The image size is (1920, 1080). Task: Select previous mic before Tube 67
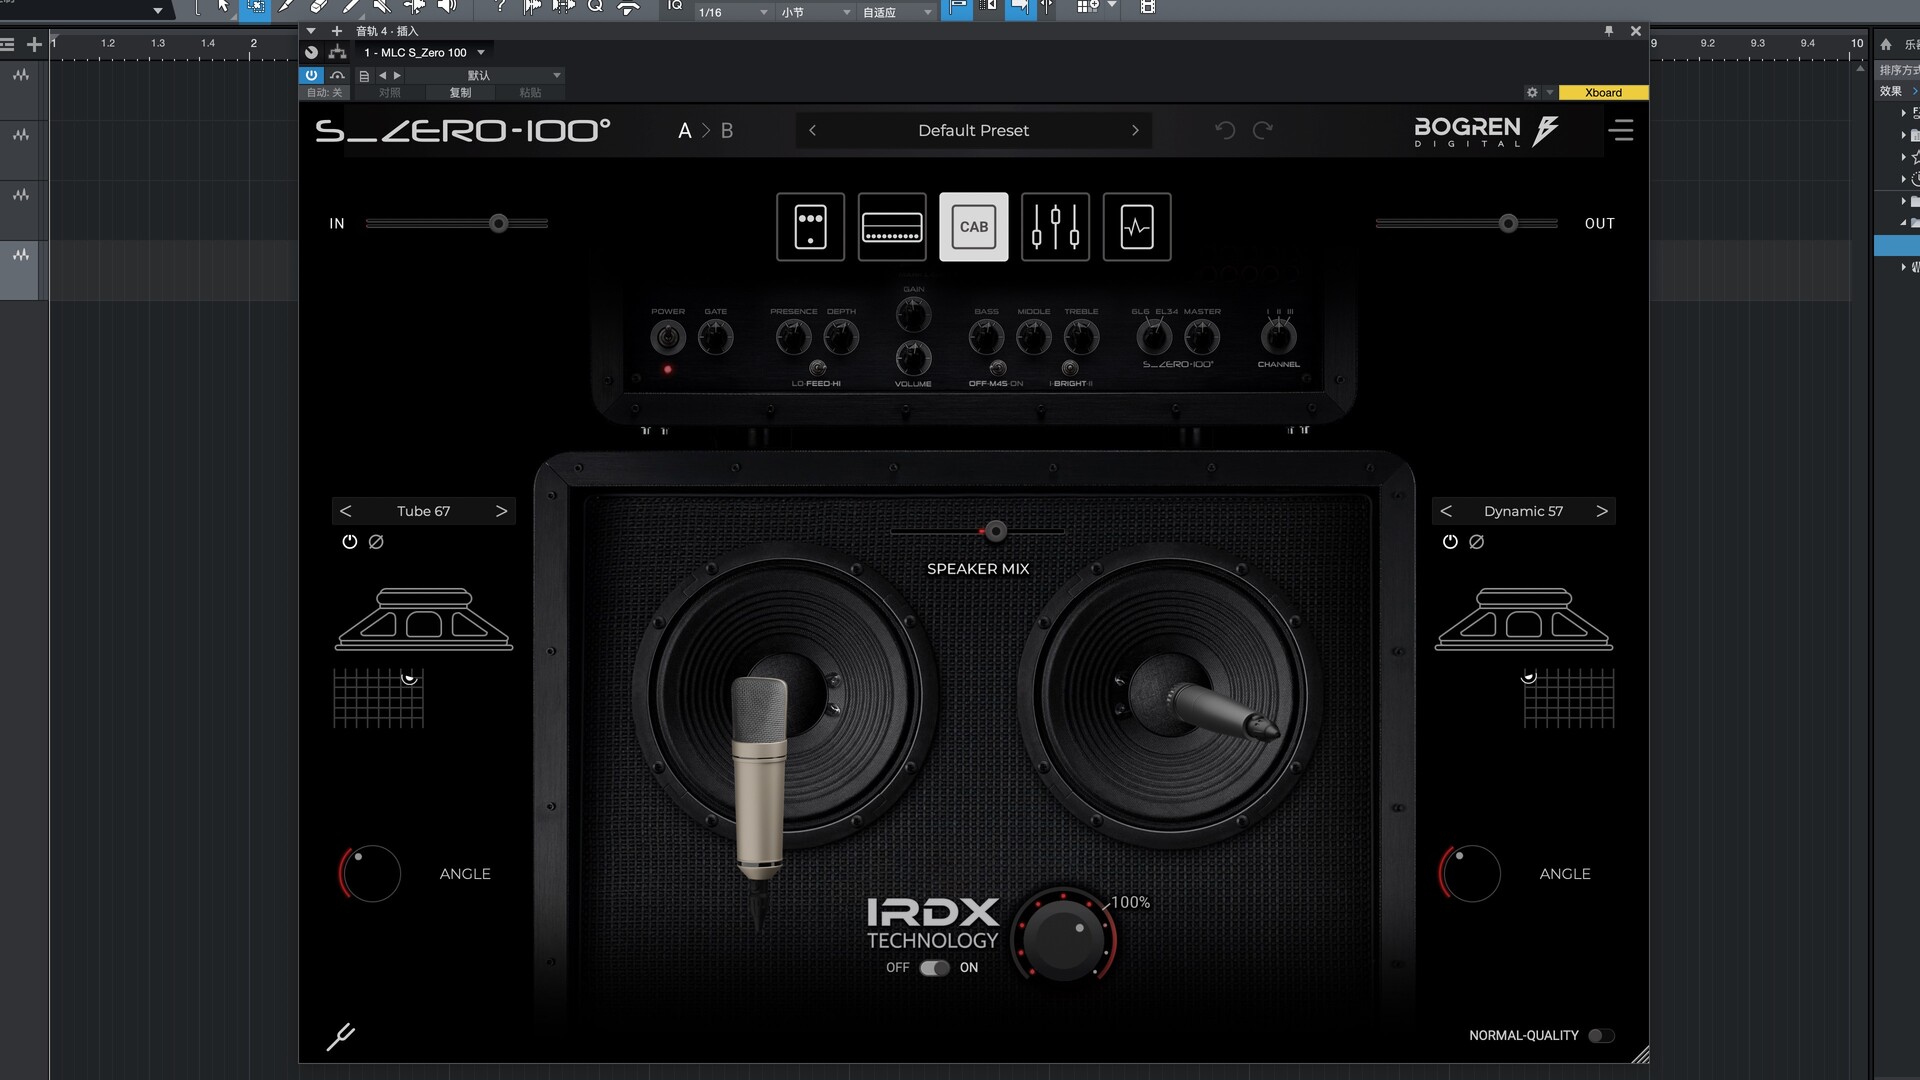coord(346,511)
